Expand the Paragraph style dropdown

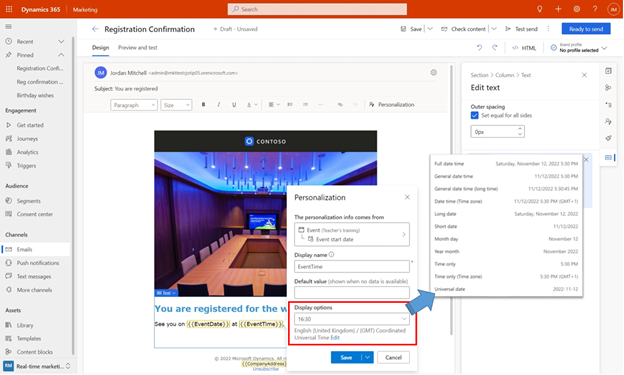(134, 105)
